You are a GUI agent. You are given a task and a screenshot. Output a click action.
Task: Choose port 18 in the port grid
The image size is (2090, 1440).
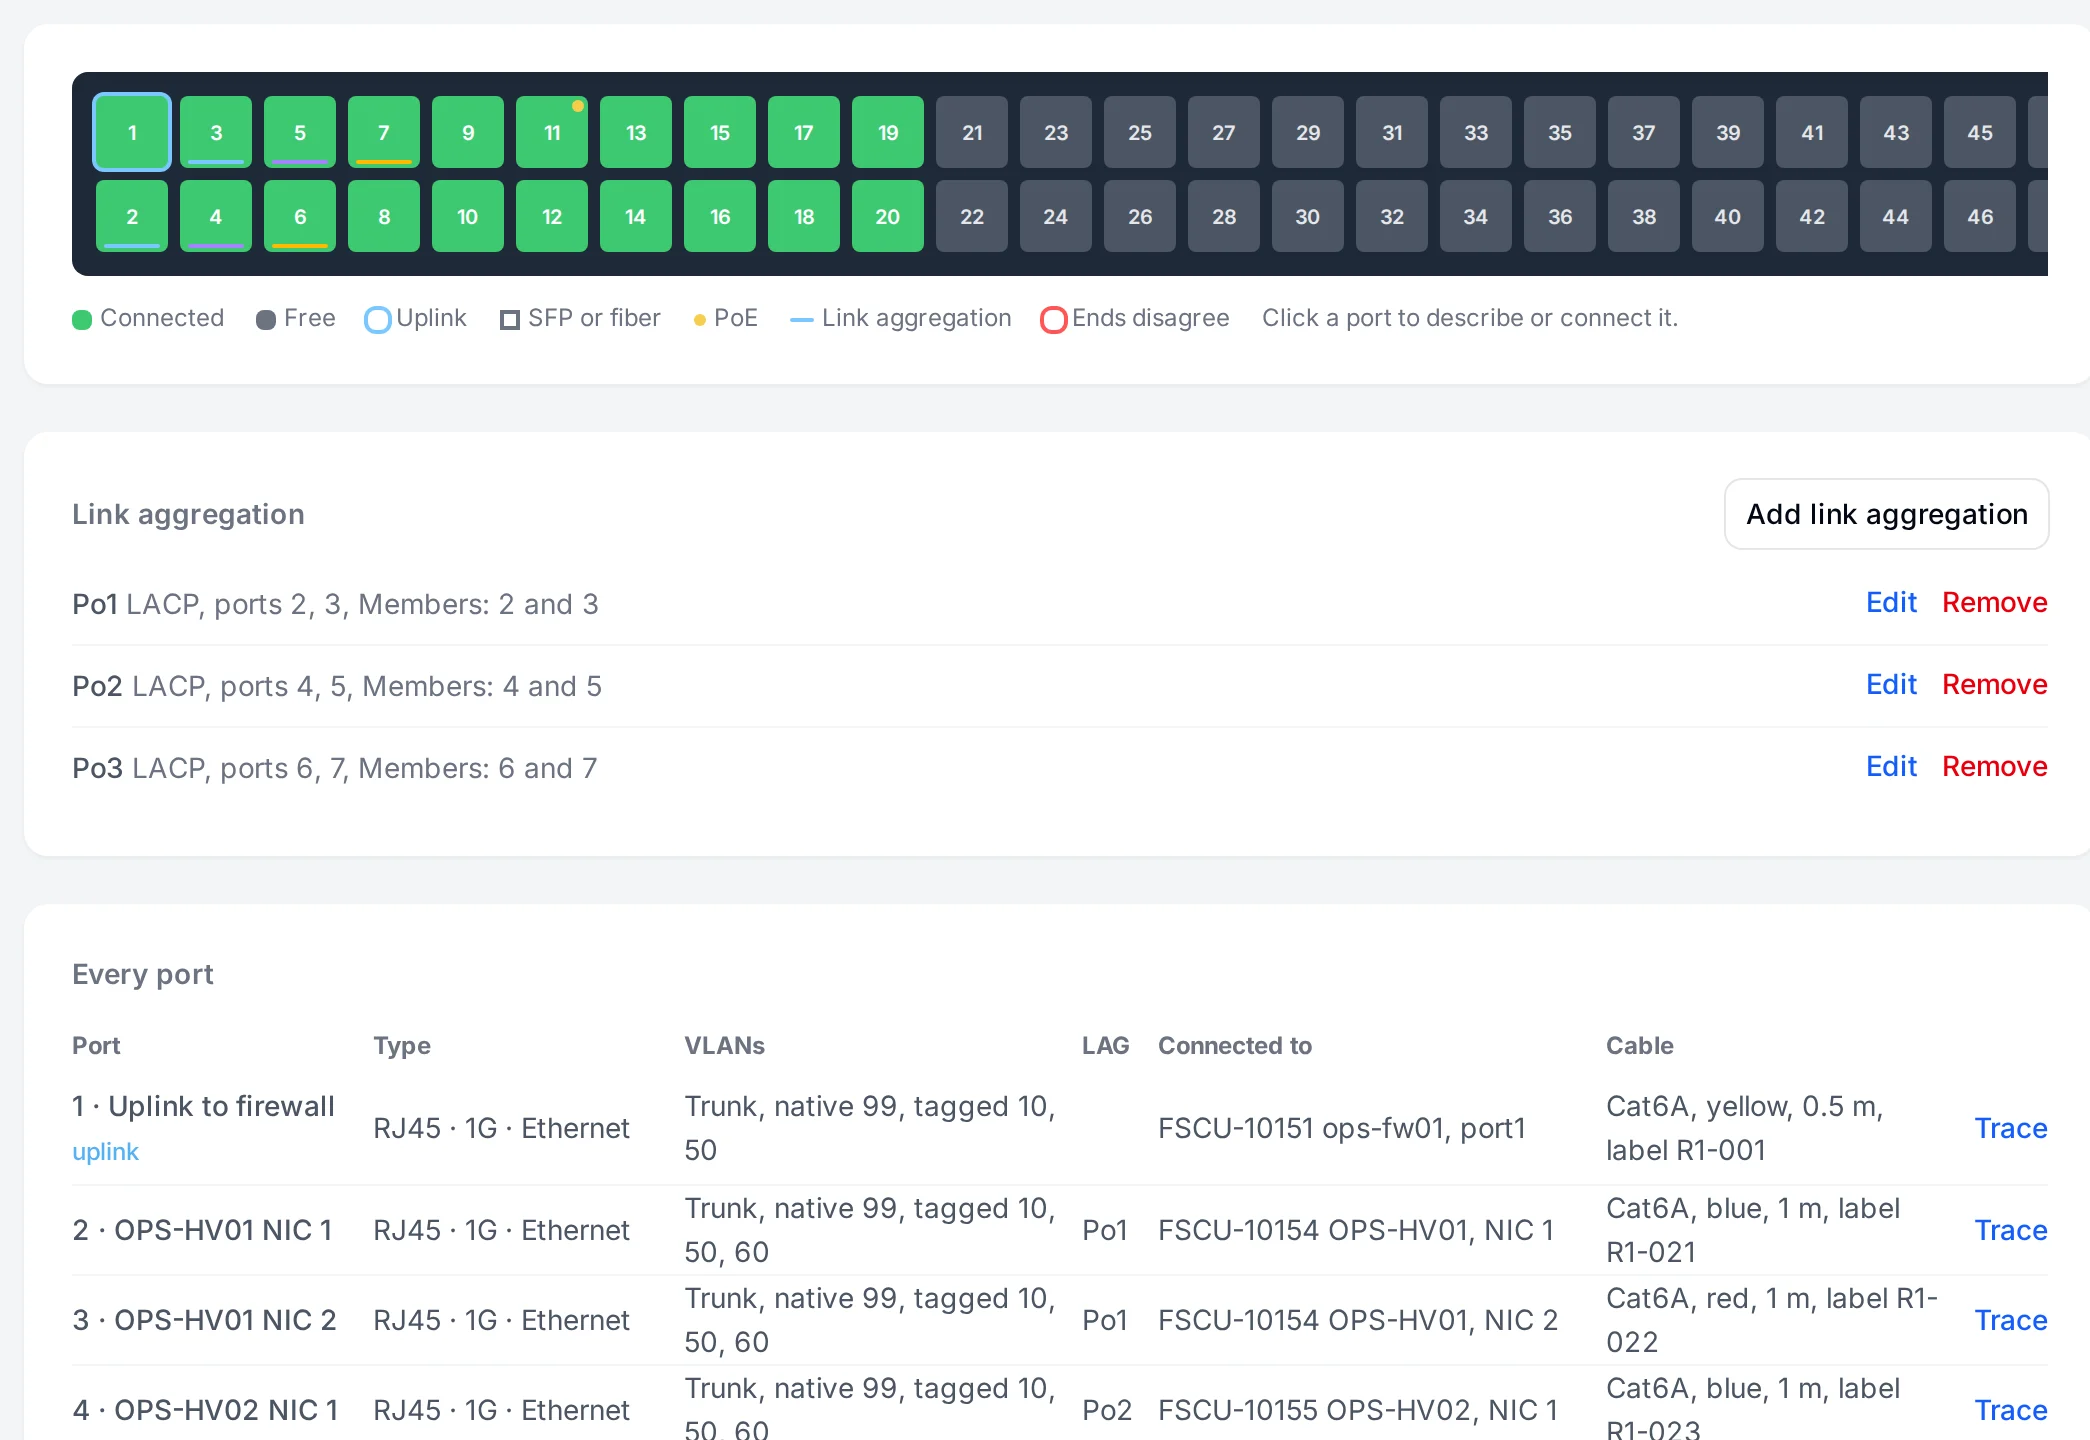pyautogui.click(x=804, y=216)
